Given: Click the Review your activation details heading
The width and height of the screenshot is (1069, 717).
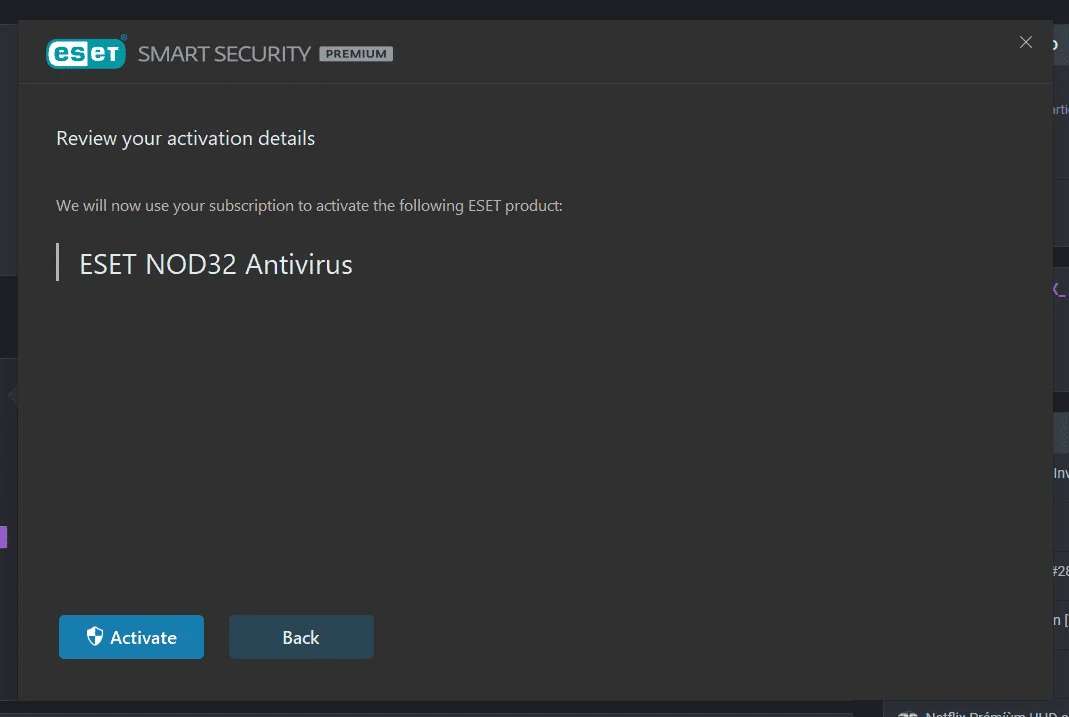Looking at the screenshot, I should [x=185, y=138].
